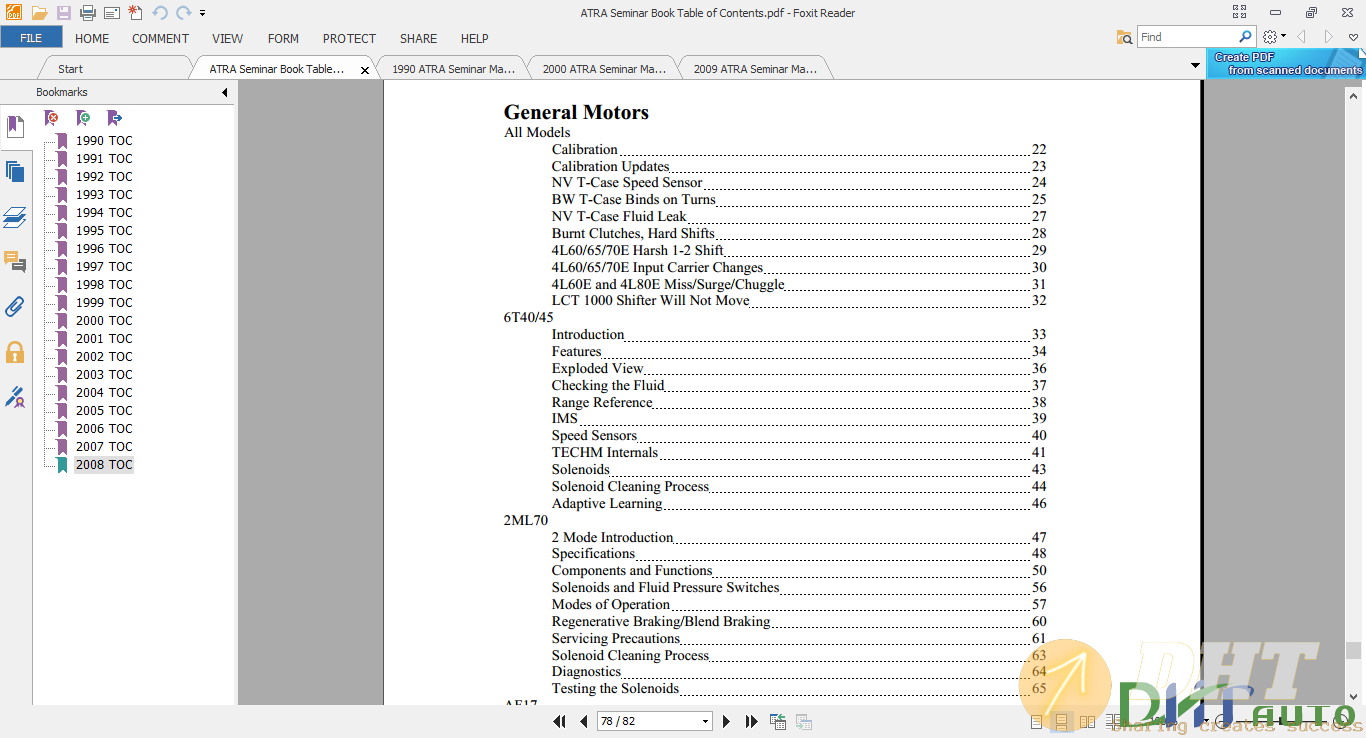The image size is (1366, 738).
Task: Close the ATRA Seminar Book Table tab
Action: click(x=365, y=70)
